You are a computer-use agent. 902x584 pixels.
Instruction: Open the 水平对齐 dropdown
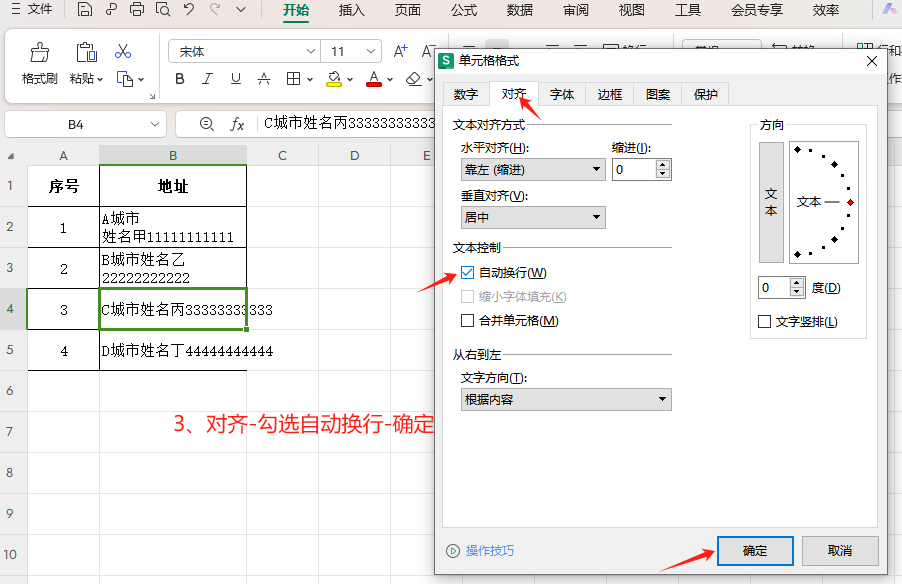click(533, 170)
